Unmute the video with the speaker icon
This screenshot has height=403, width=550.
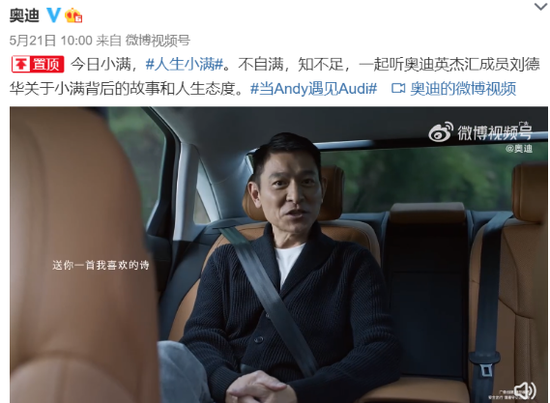point(525,390)
